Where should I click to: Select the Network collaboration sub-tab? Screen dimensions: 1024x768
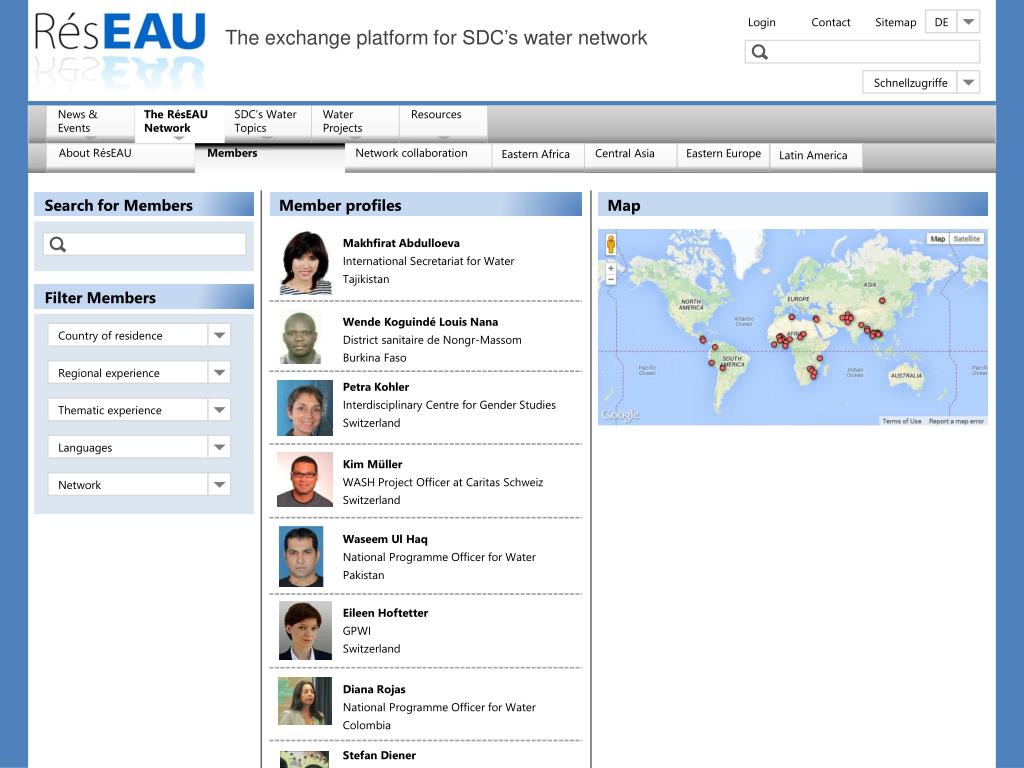tap(411, 154)
